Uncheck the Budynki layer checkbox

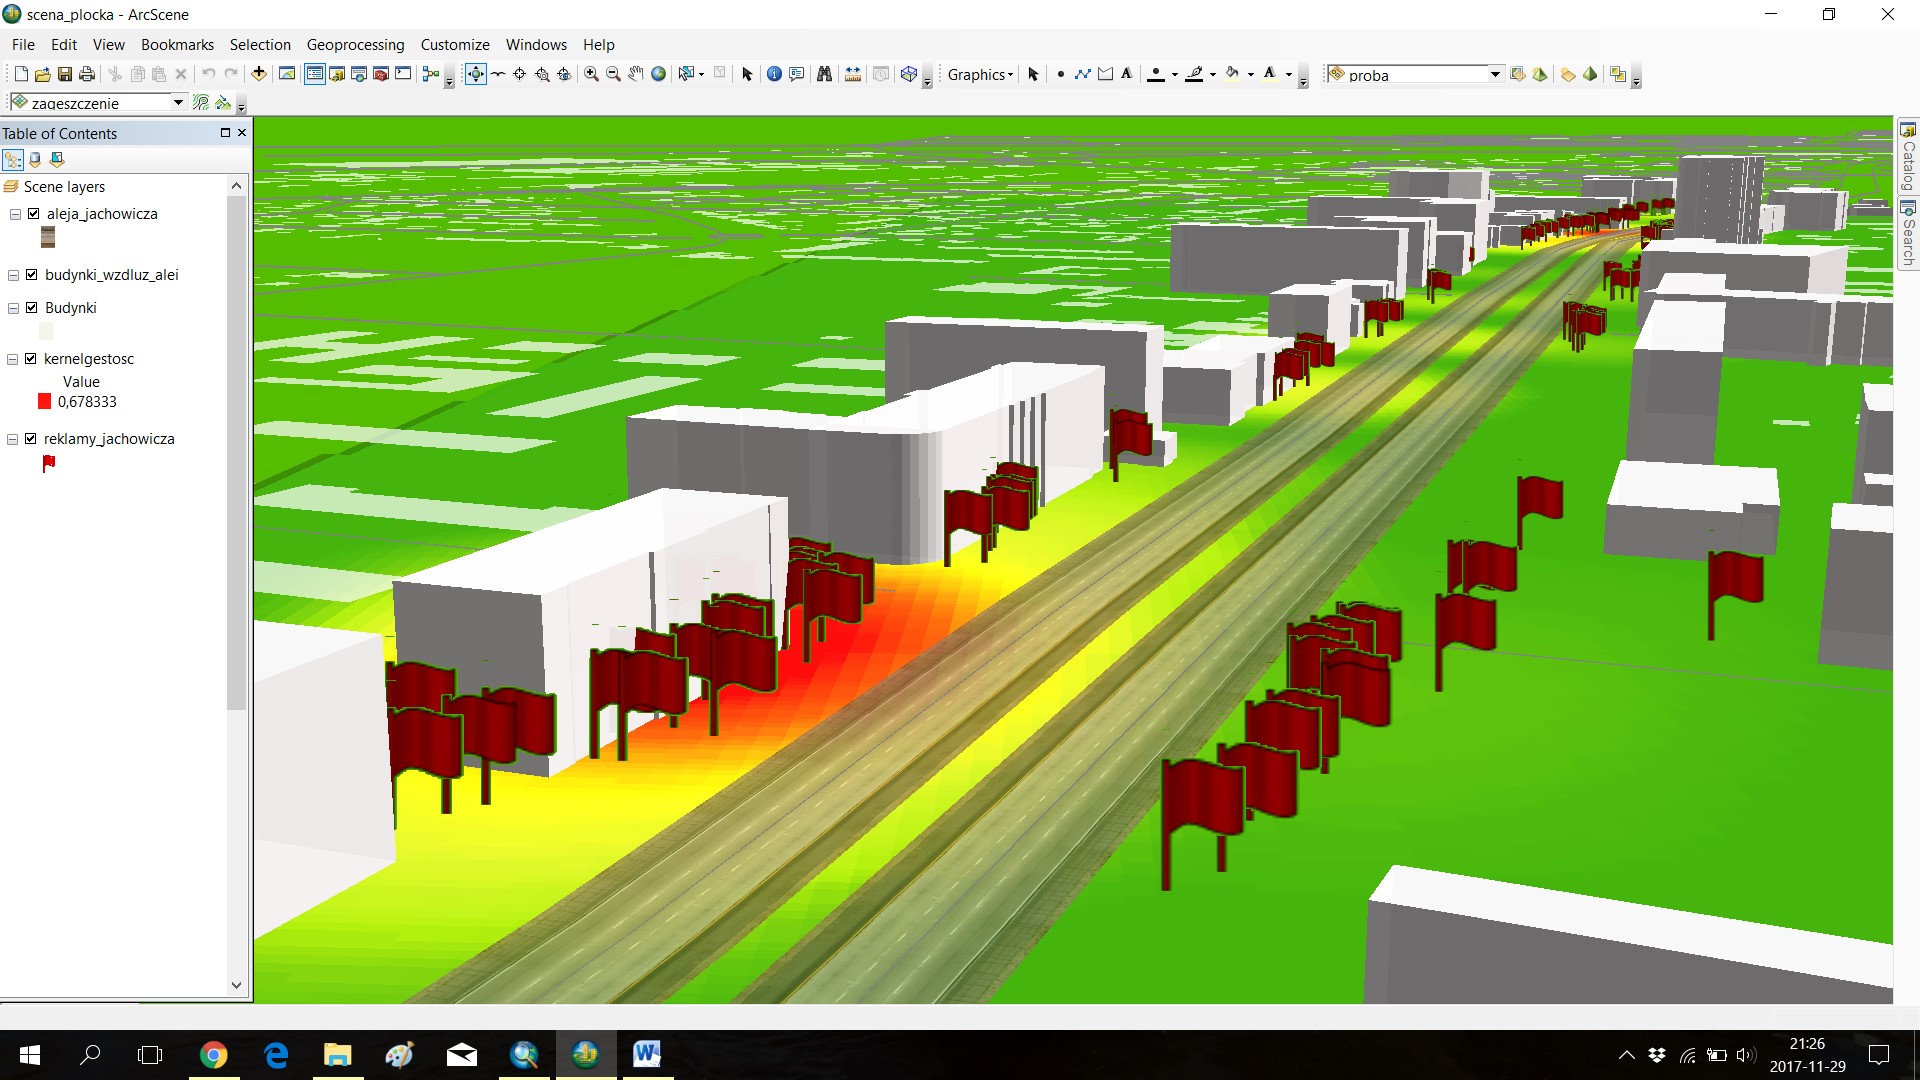coord(32,308)
